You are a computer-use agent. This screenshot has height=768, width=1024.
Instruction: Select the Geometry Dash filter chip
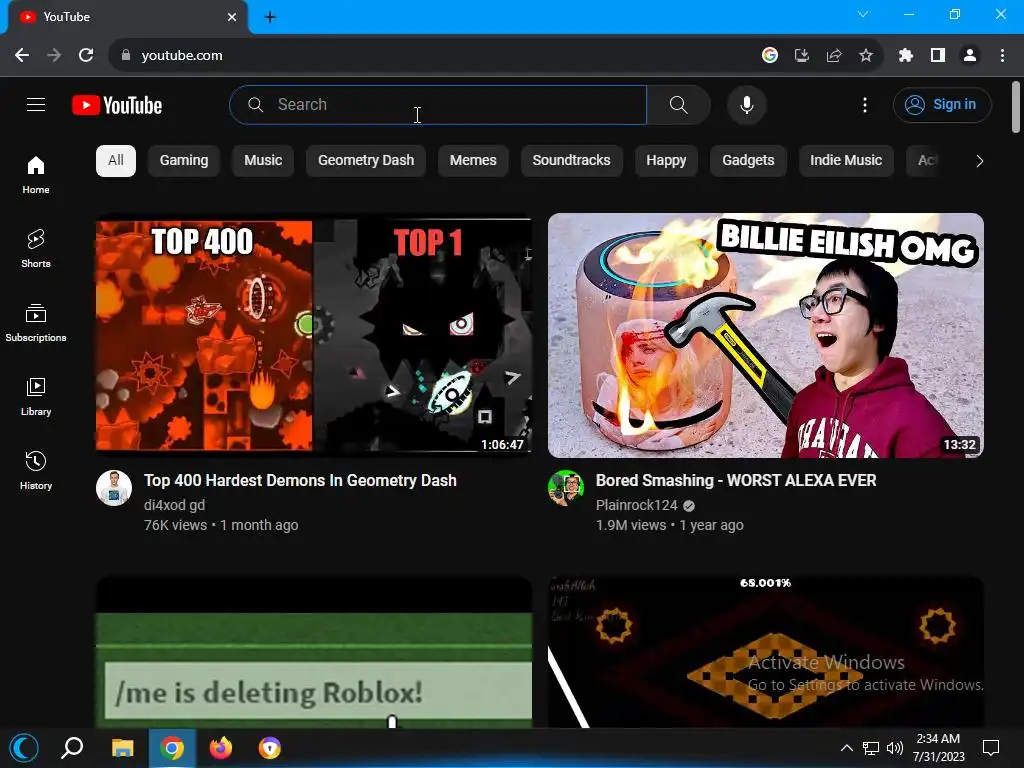pyautogui.click(x=366, y=161)
